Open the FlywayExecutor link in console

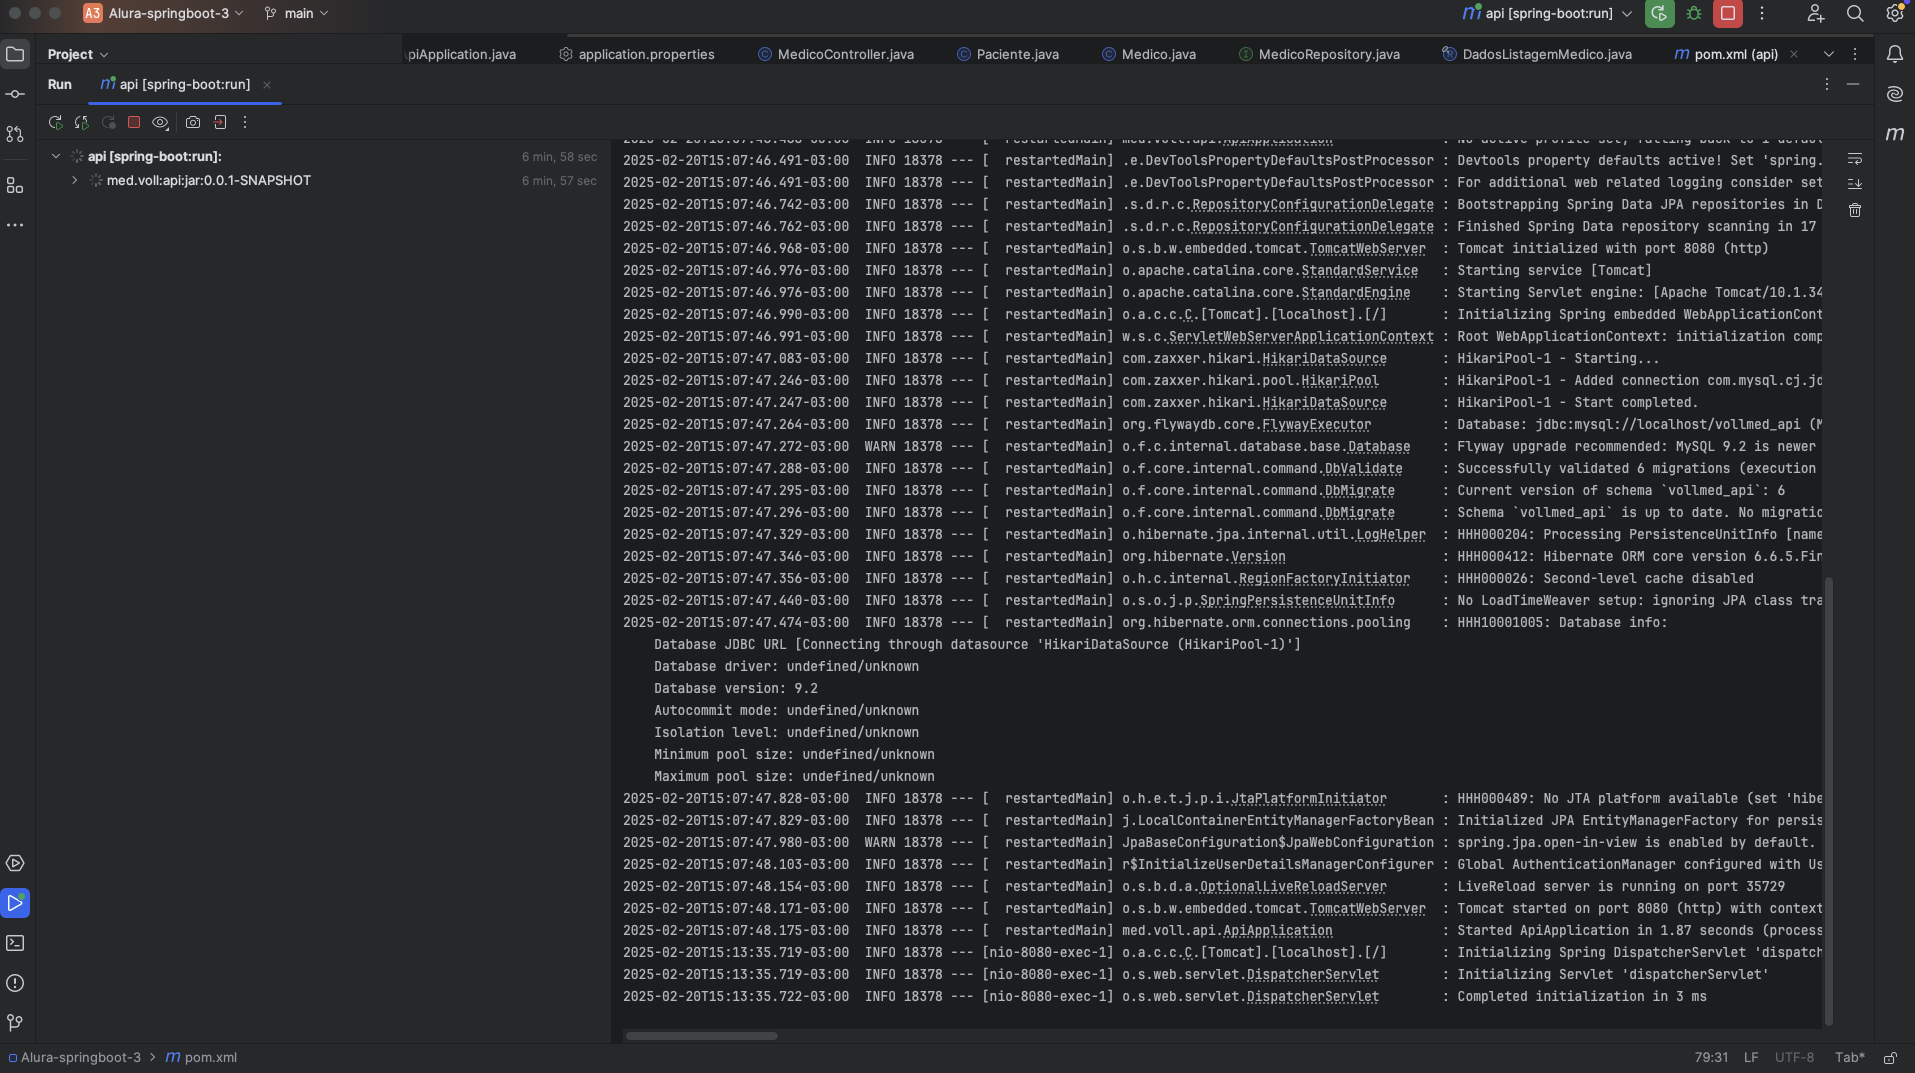[x=1316, y=424]
